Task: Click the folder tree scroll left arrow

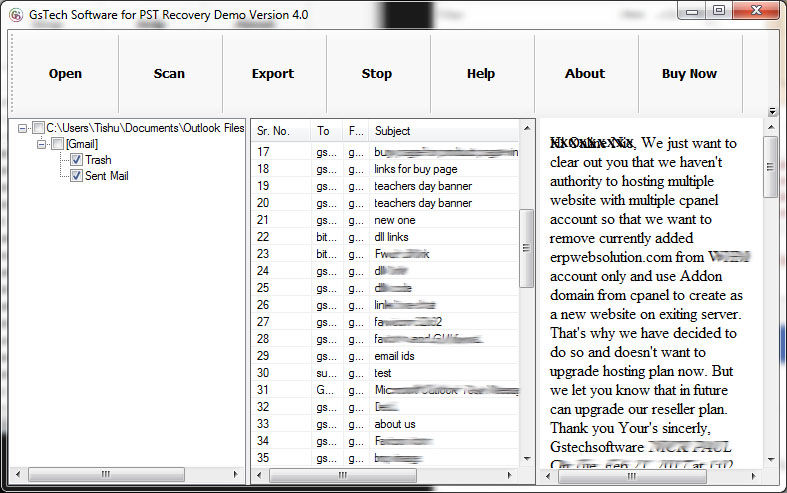Action: pos(18,474)
